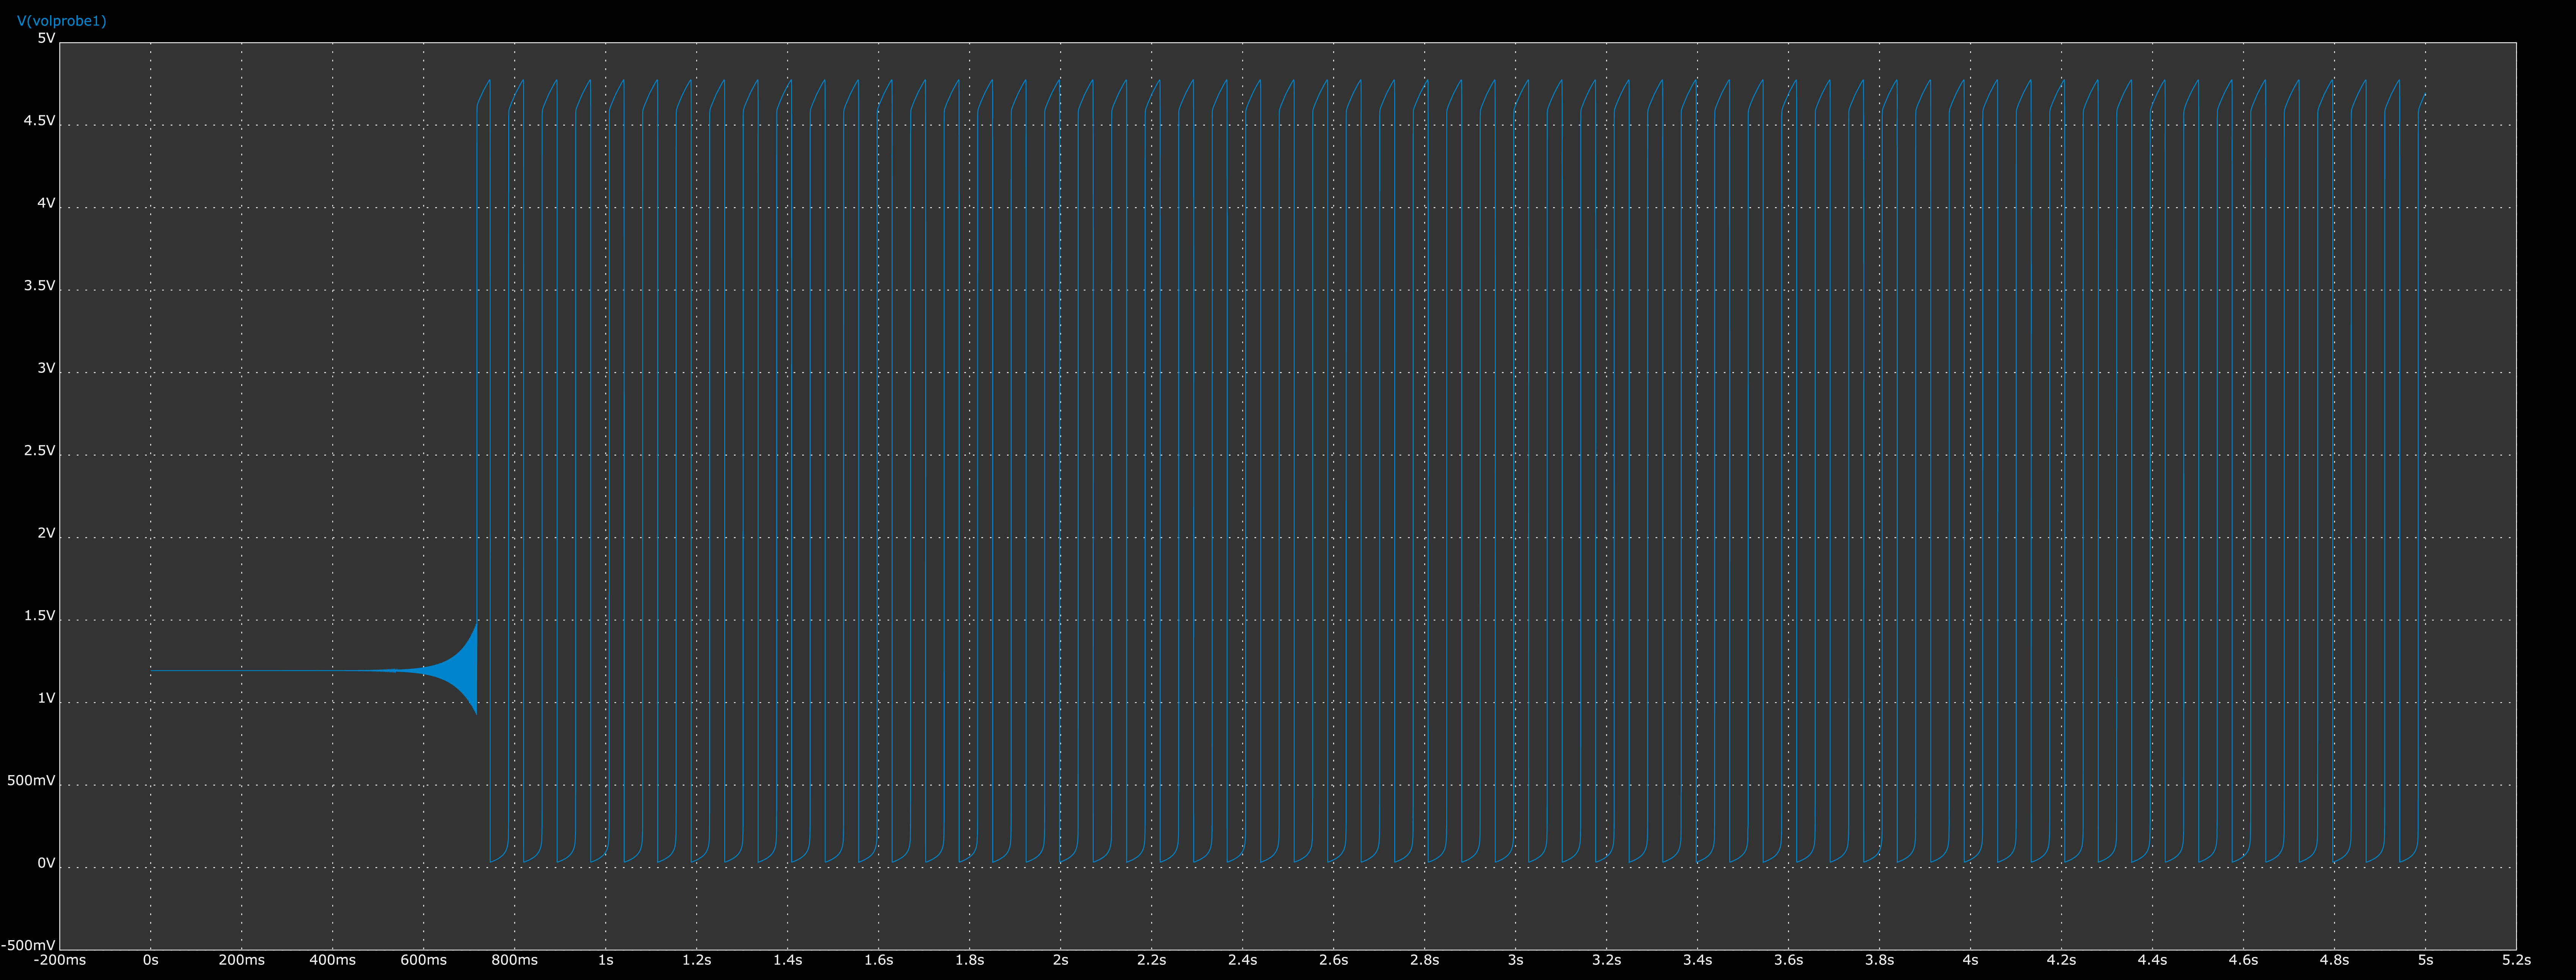Click the 2.6s time axis label
The image size is (2576, 980).
(1333, 960)
